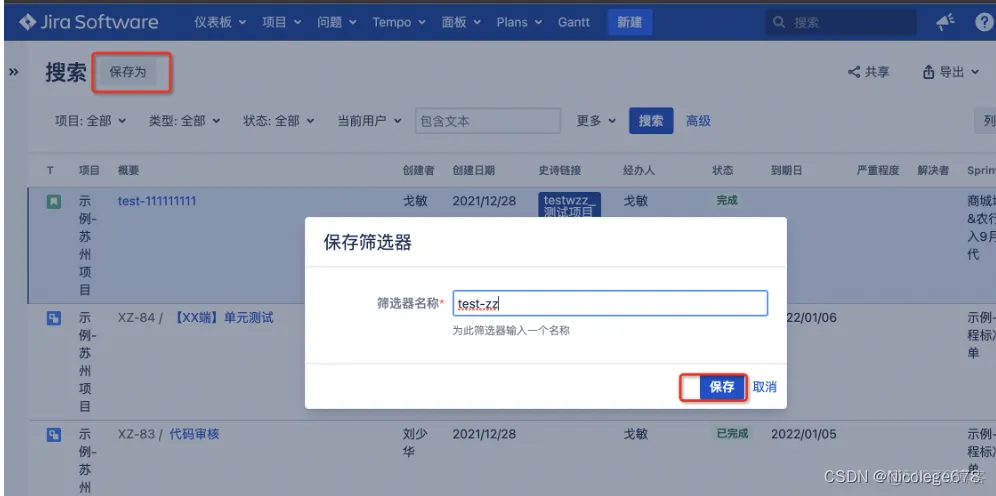The image size is (996, 496).
Task: Click the due date 2022/01/05
Action: [804, 434]
